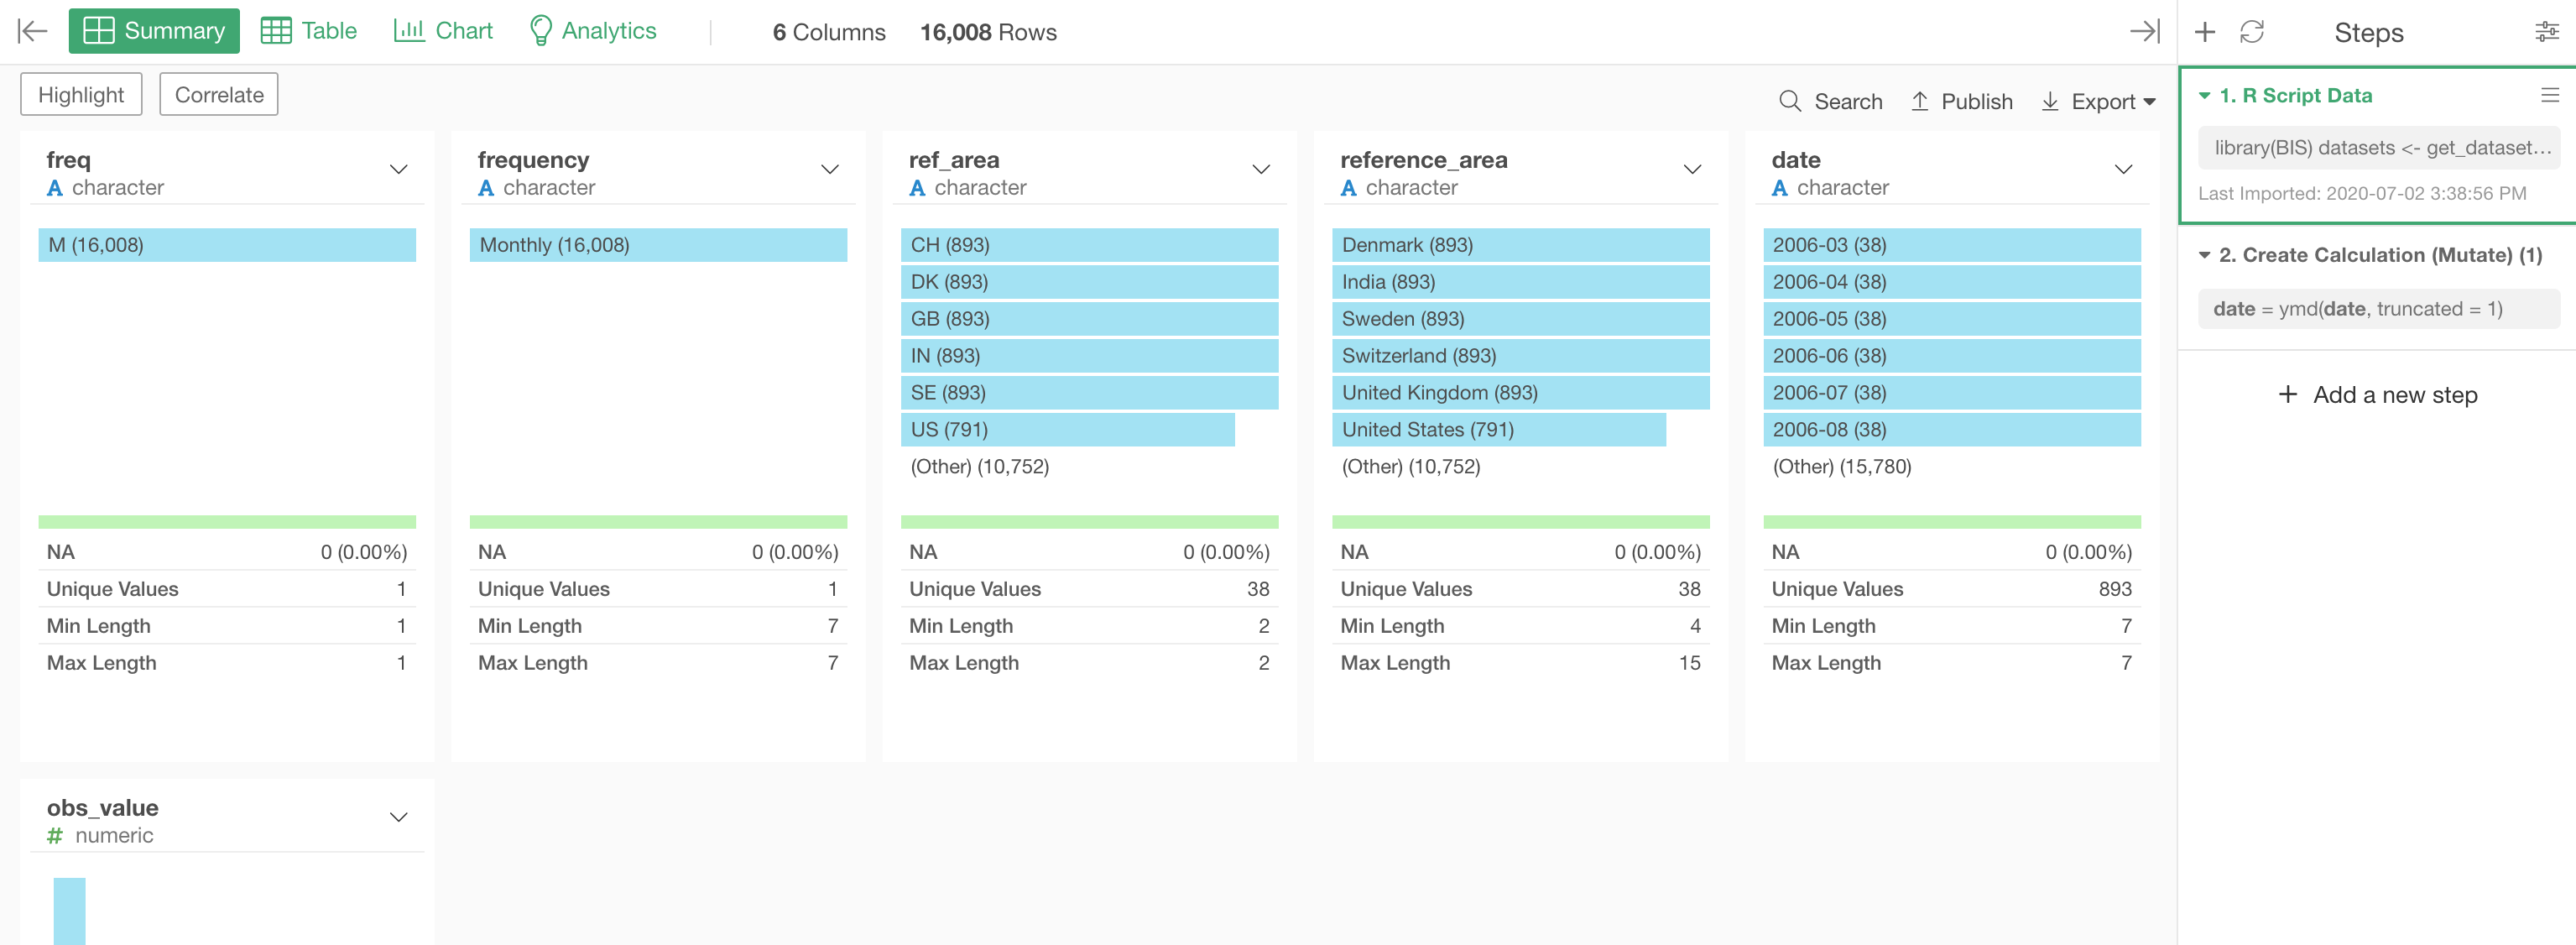
Task: Open the obs_value column menu chevron
Action: (399, 817)
